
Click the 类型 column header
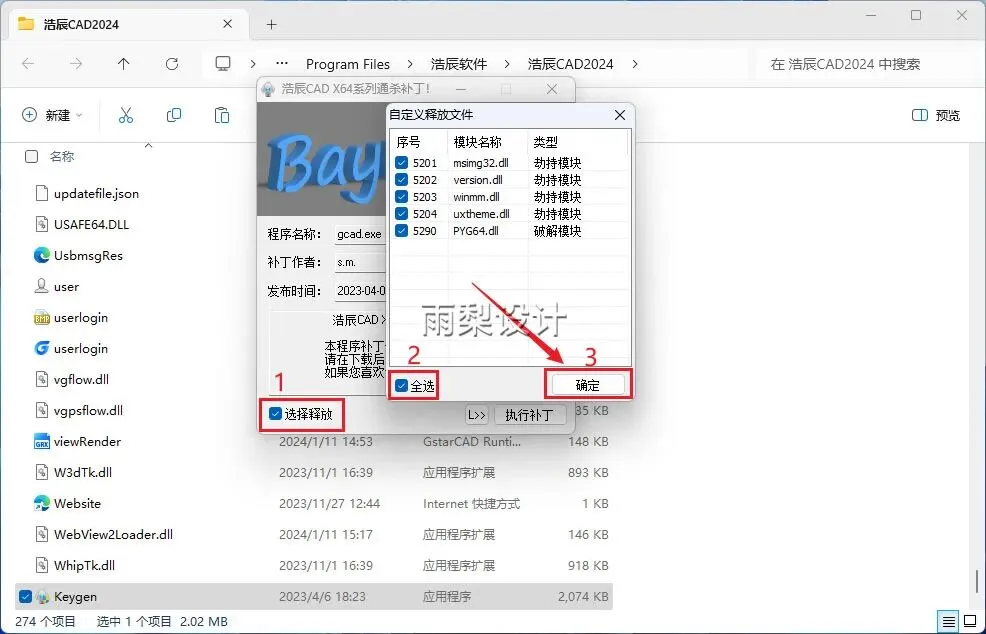[577, 142]
